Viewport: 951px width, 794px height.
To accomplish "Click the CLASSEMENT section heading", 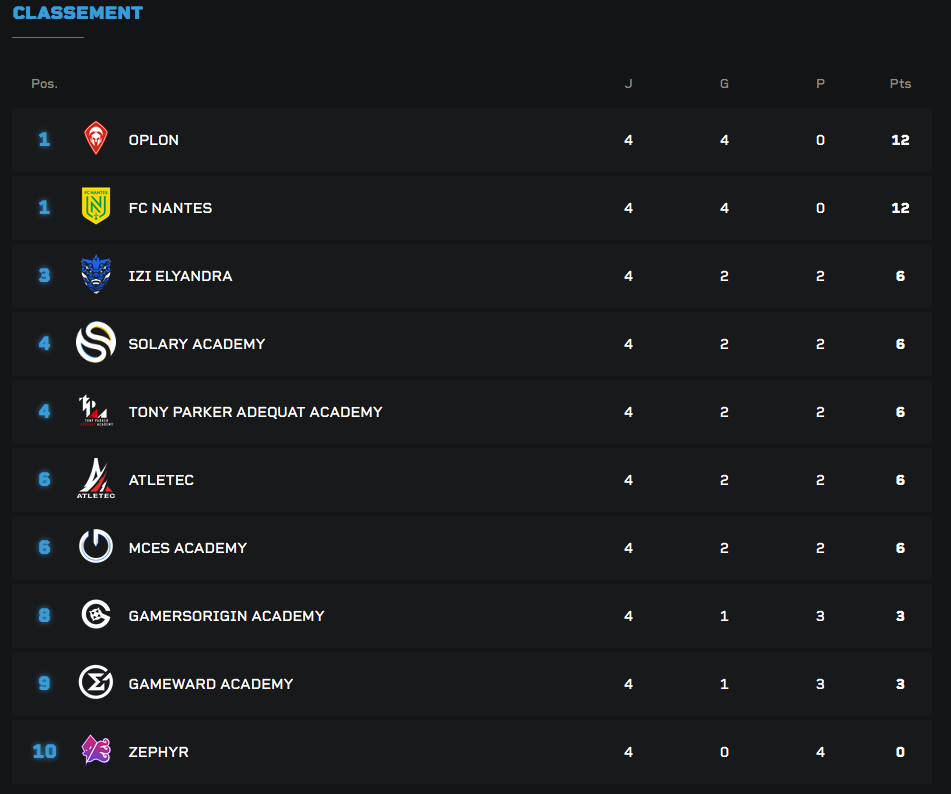I will (78, 13).
